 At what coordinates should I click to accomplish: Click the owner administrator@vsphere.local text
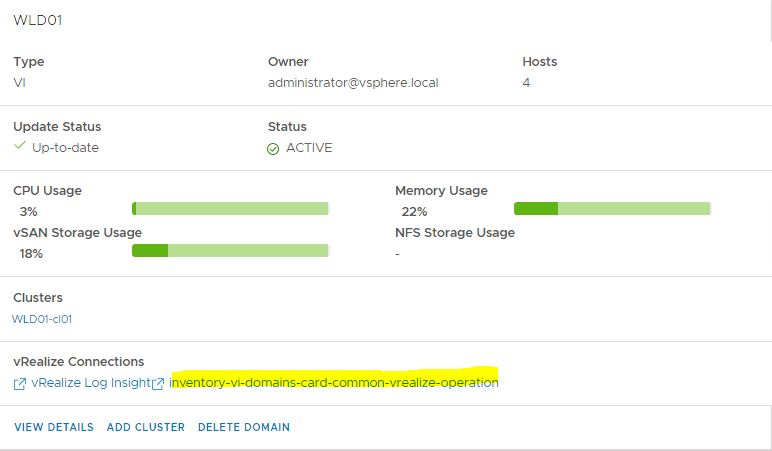pyautogui.click(x=353, y=82)
